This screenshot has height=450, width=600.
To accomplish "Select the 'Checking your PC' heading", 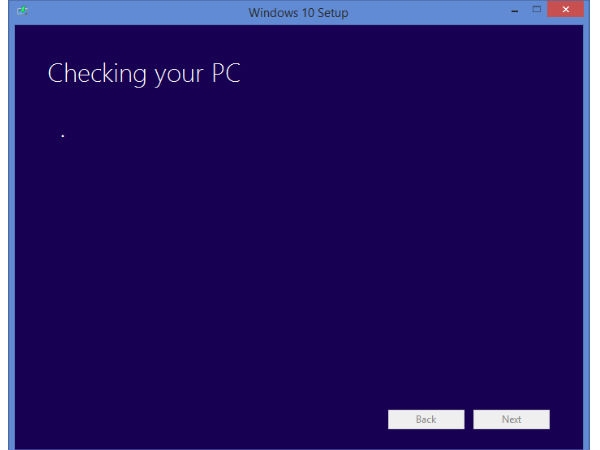I will pyautogui.click(x=144, y=73).
